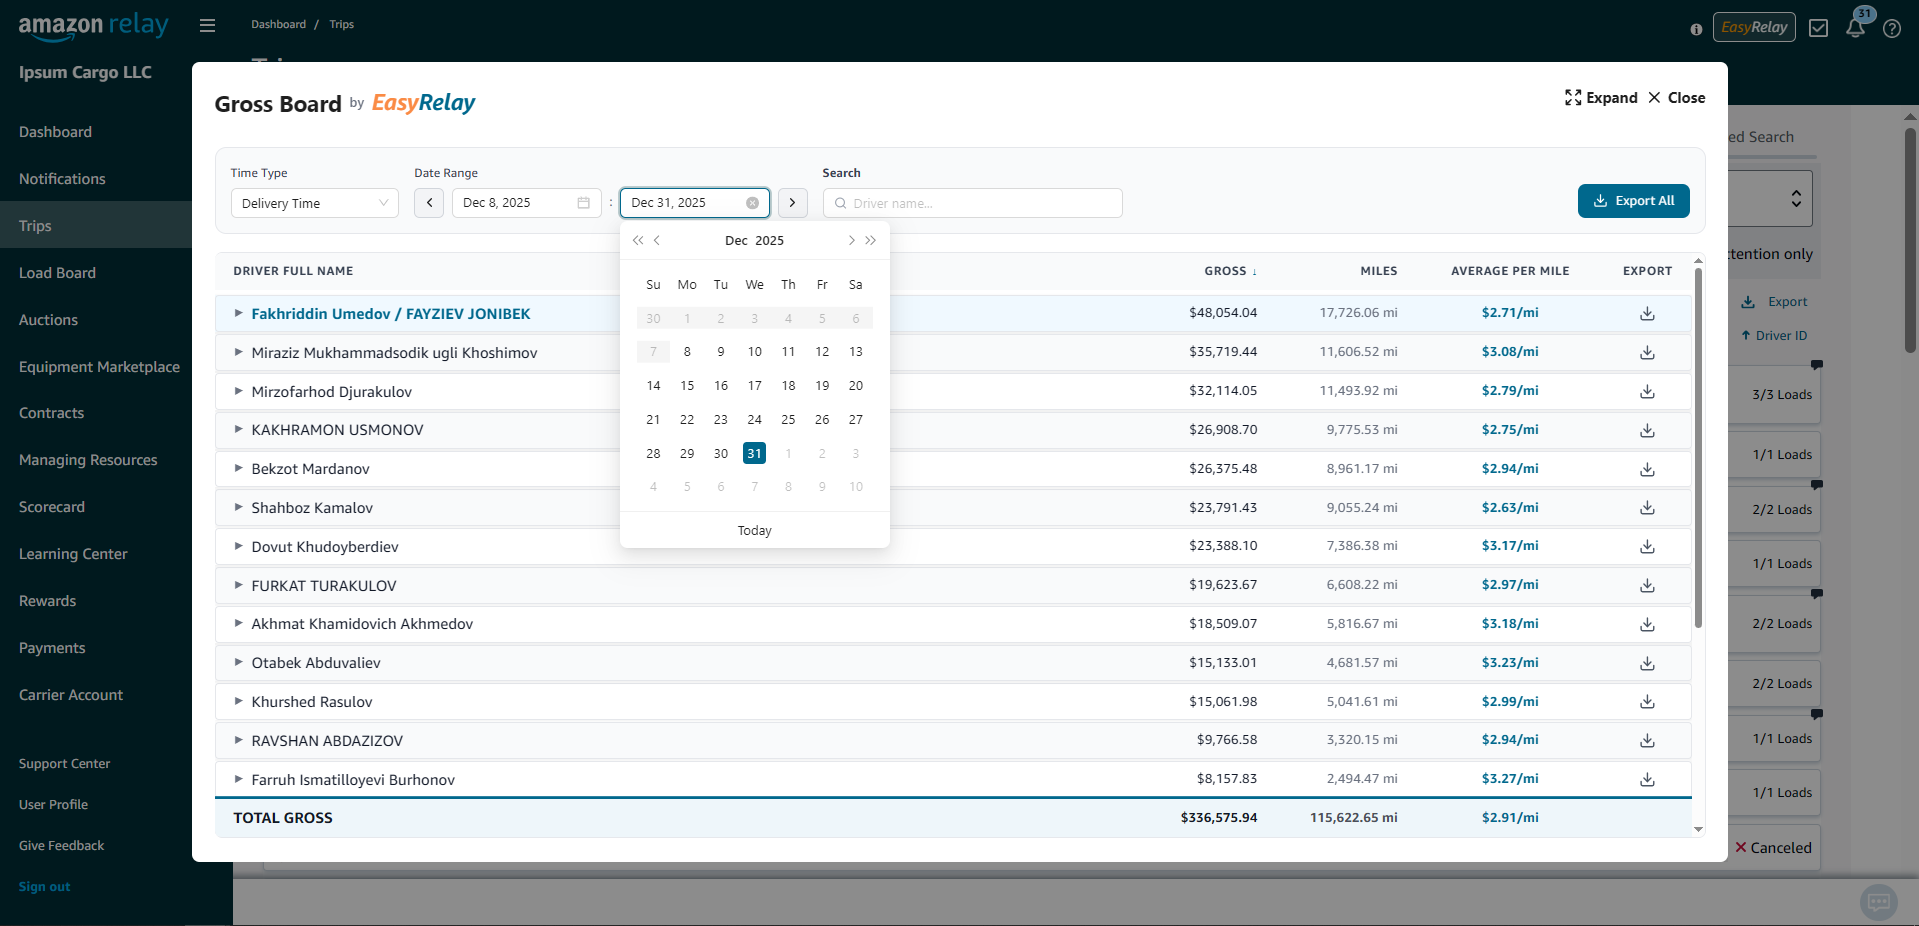Click the Export All button
Viewport: 1919px width, 926px height.
click(x=1633, y=201)
